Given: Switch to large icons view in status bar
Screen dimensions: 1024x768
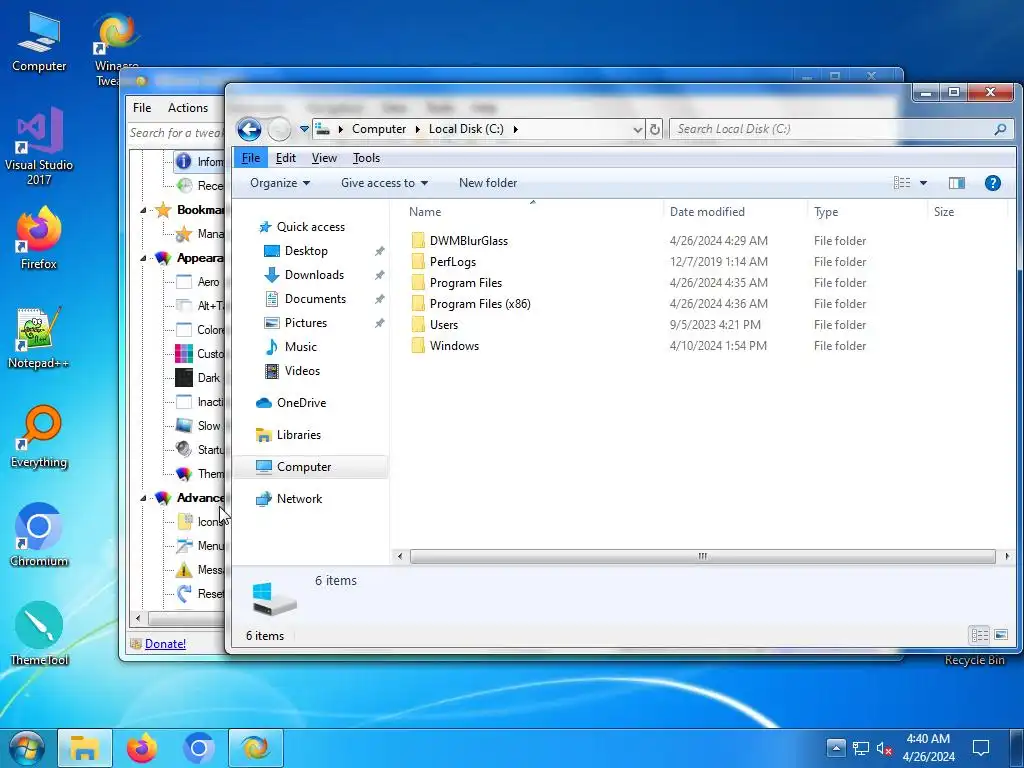Looking at the screenshot, I should (1000, 635).
